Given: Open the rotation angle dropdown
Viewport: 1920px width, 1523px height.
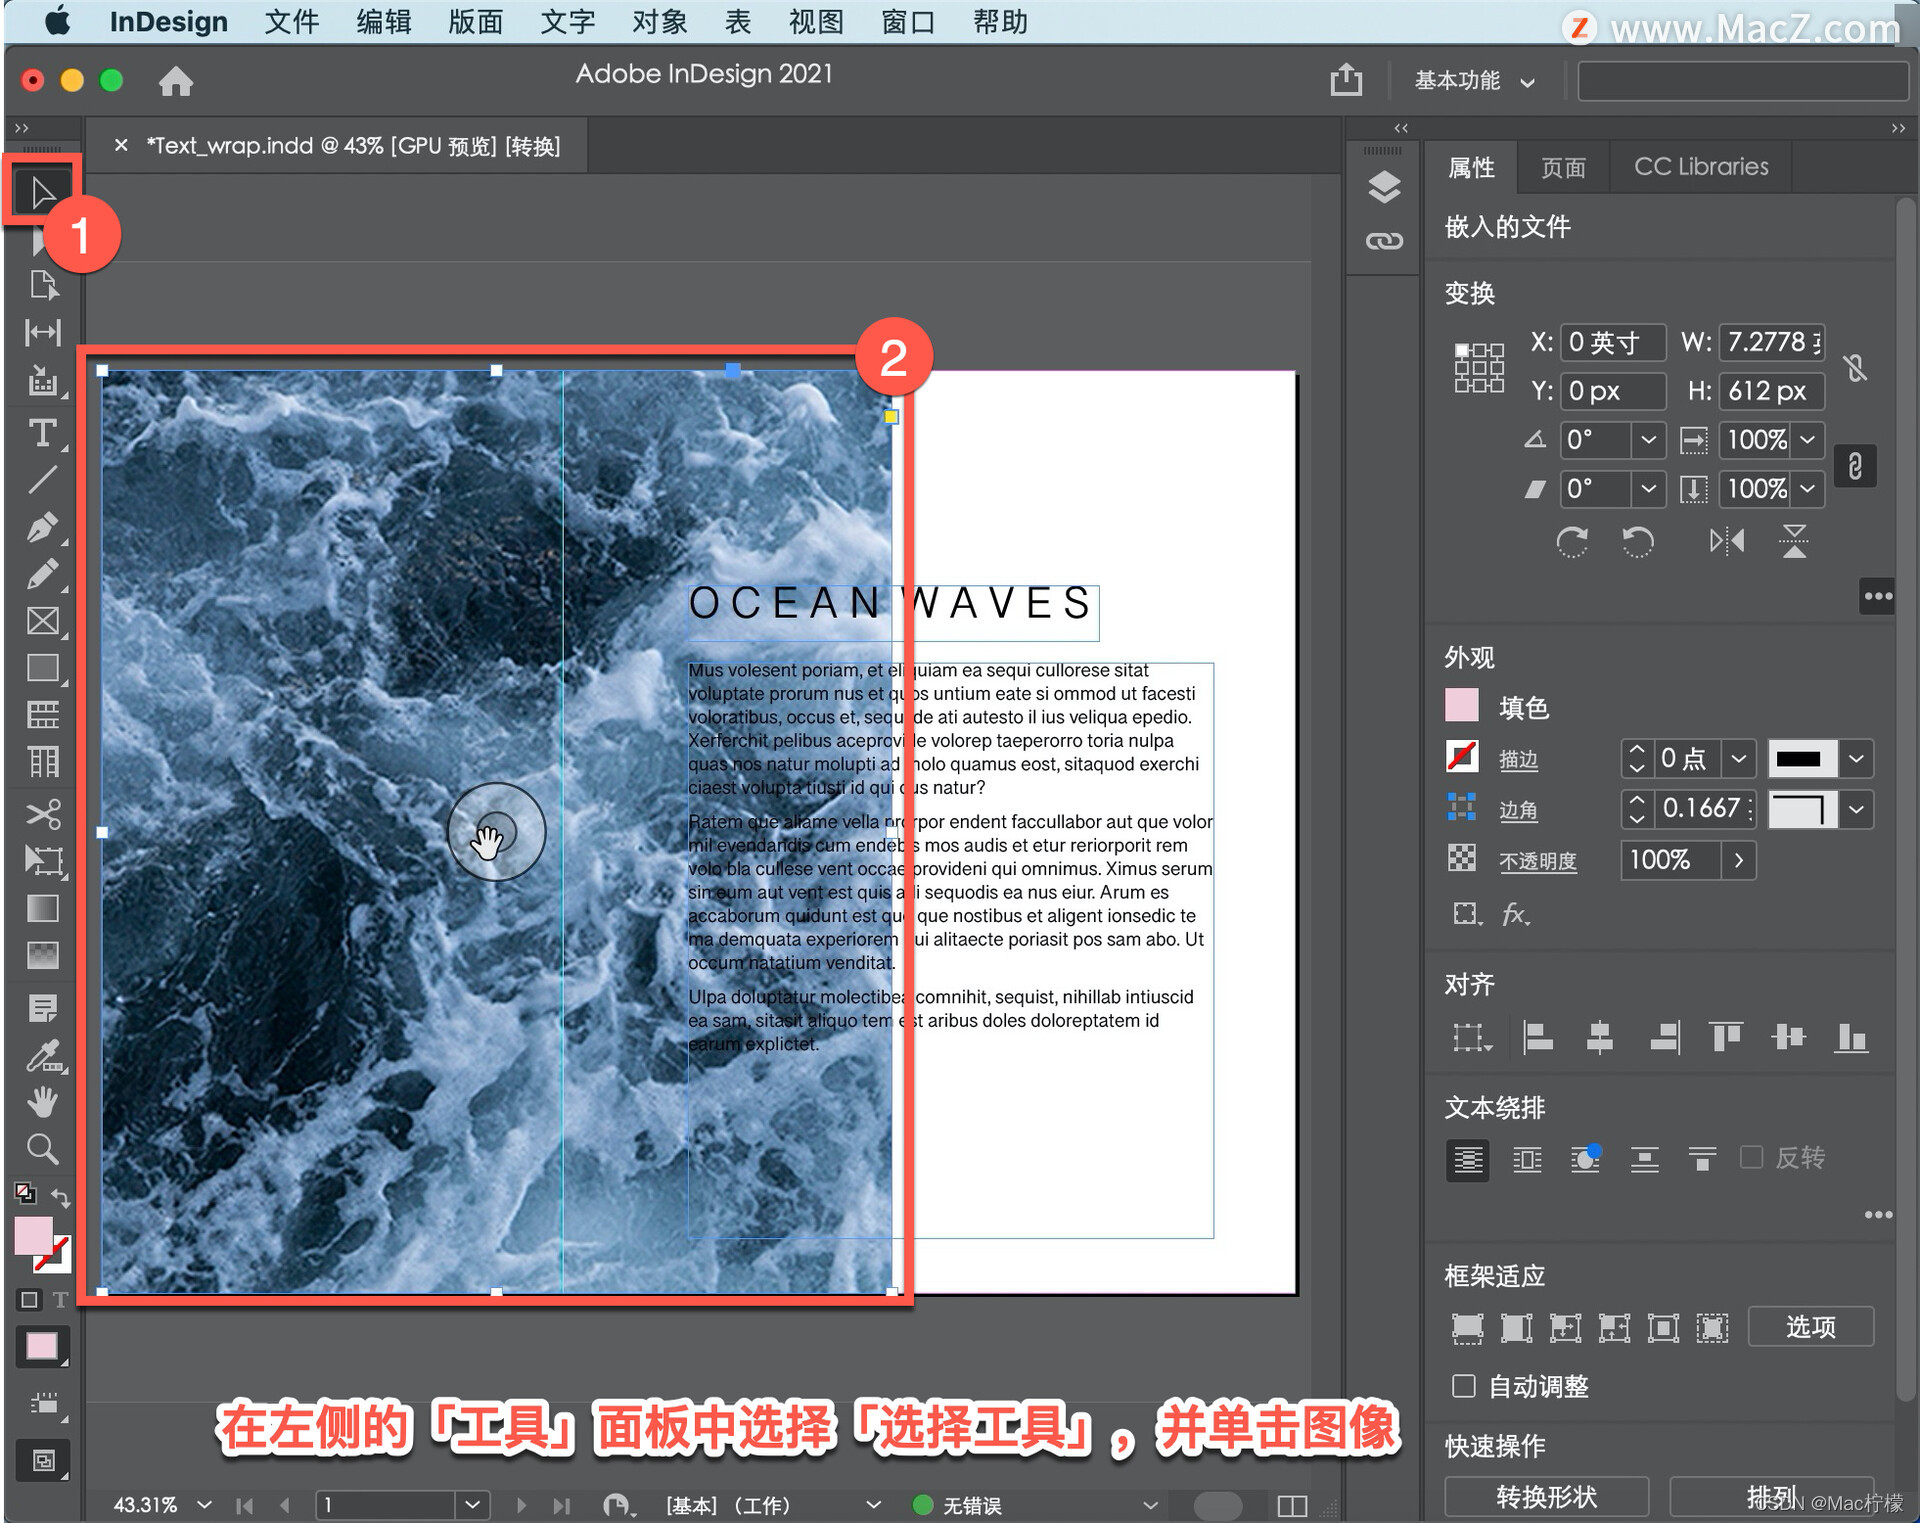Looking at the screenshot, I should (1648, 440).
